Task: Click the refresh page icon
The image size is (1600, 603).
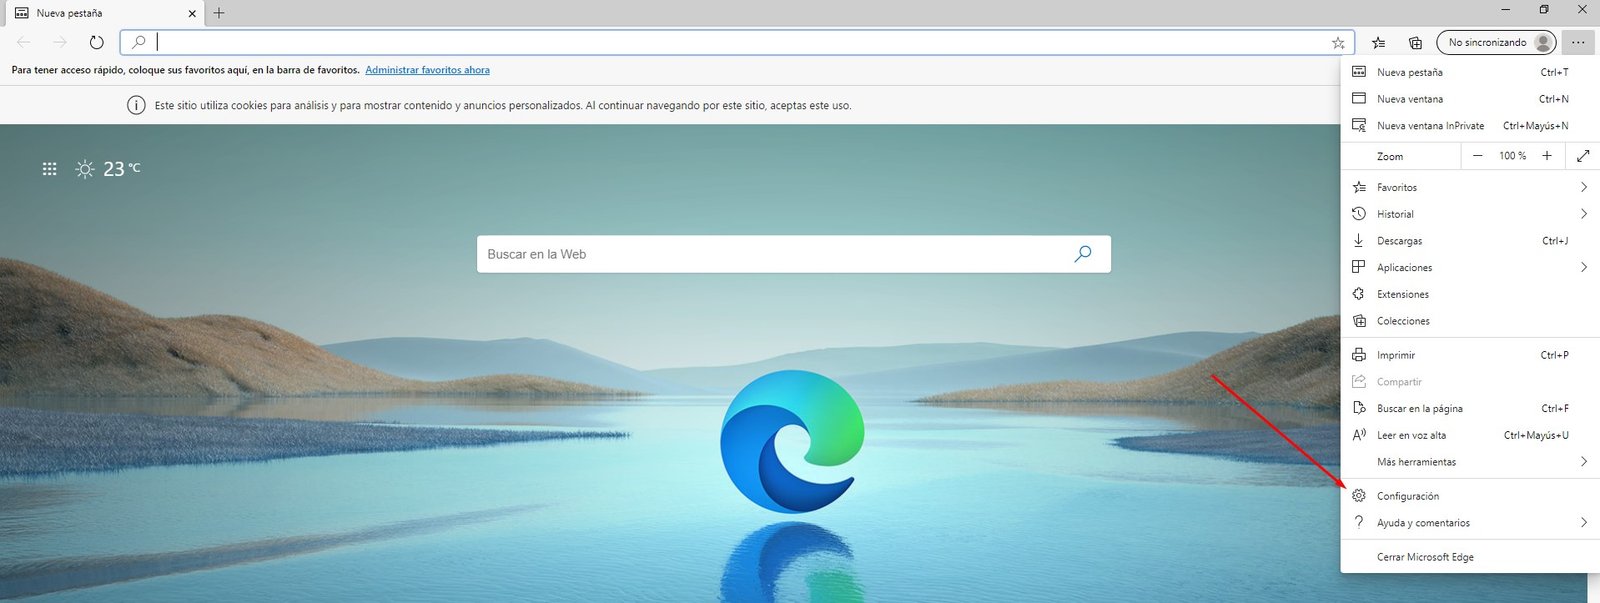Action: pyautogui.click(x=96, y=42)
